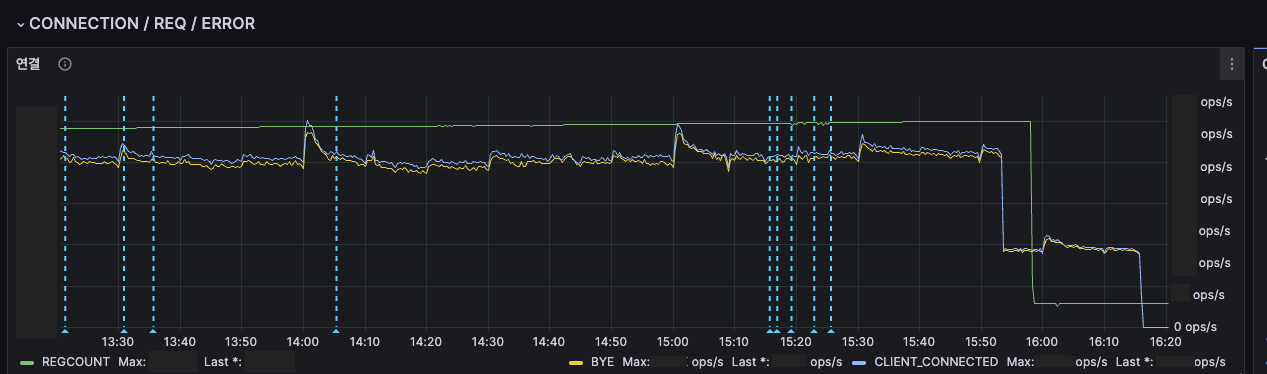This screenshot has width=1267, height=374.
Task: Open the 연결 panel title
Action: (28, 64)
